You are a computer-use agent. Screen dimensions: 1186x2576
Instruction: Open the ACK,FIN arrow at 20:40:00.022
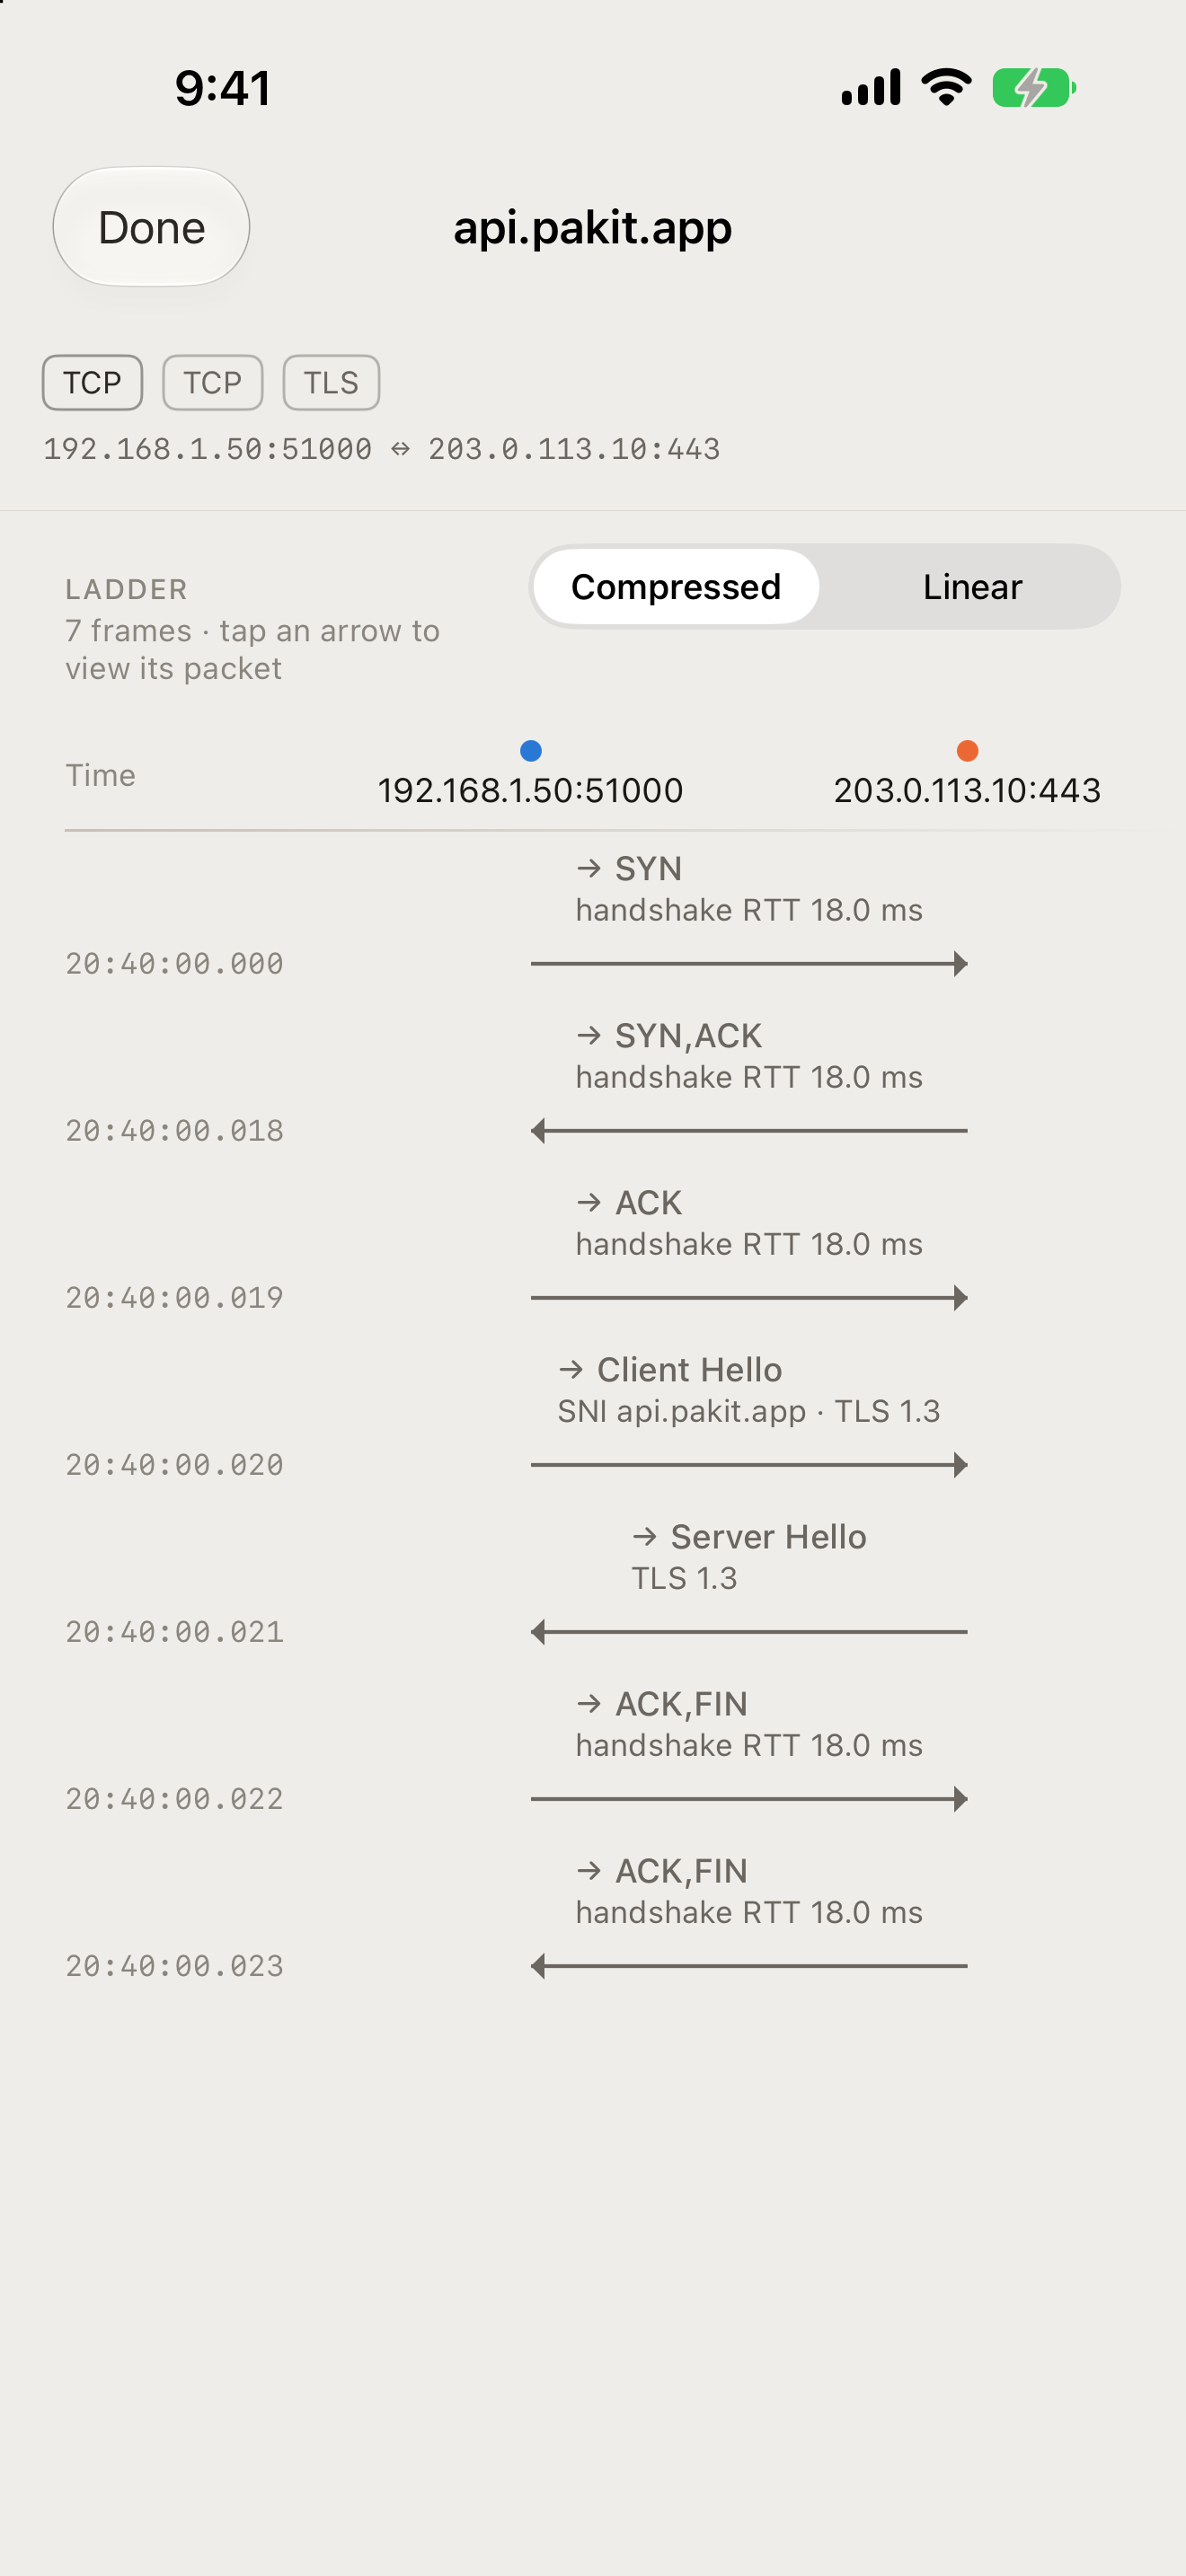(749, 1799)
